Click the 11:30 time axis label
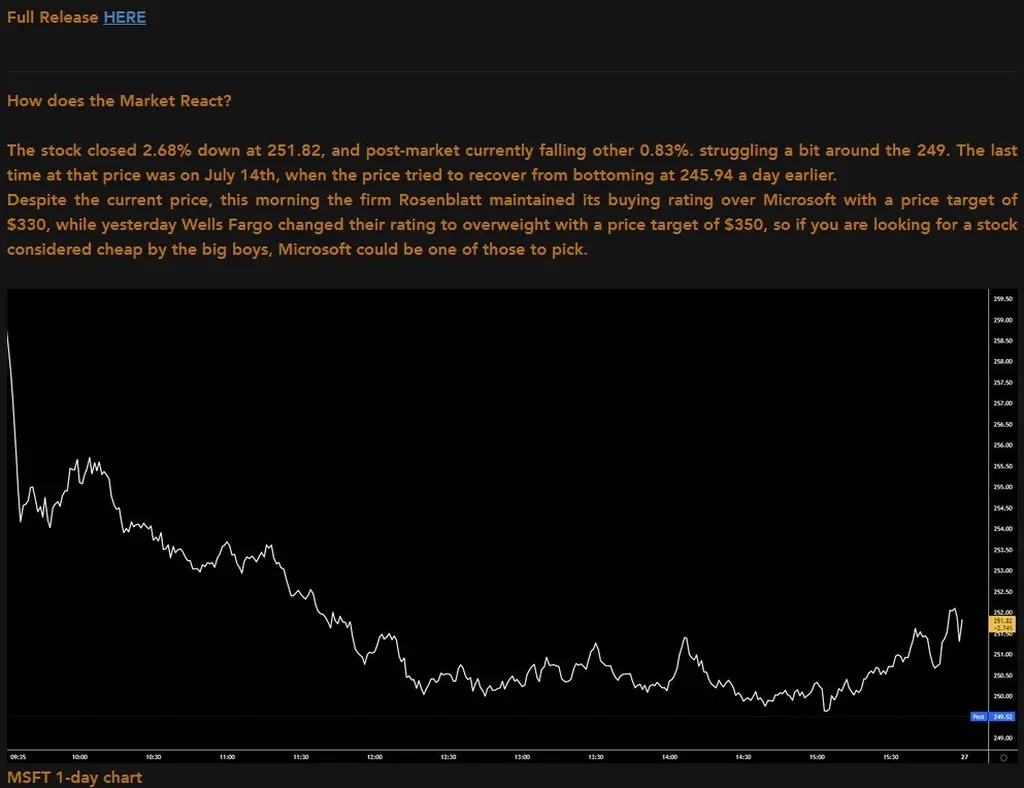Viewport: 1024px width, 788px height. (x=301, y=757)
